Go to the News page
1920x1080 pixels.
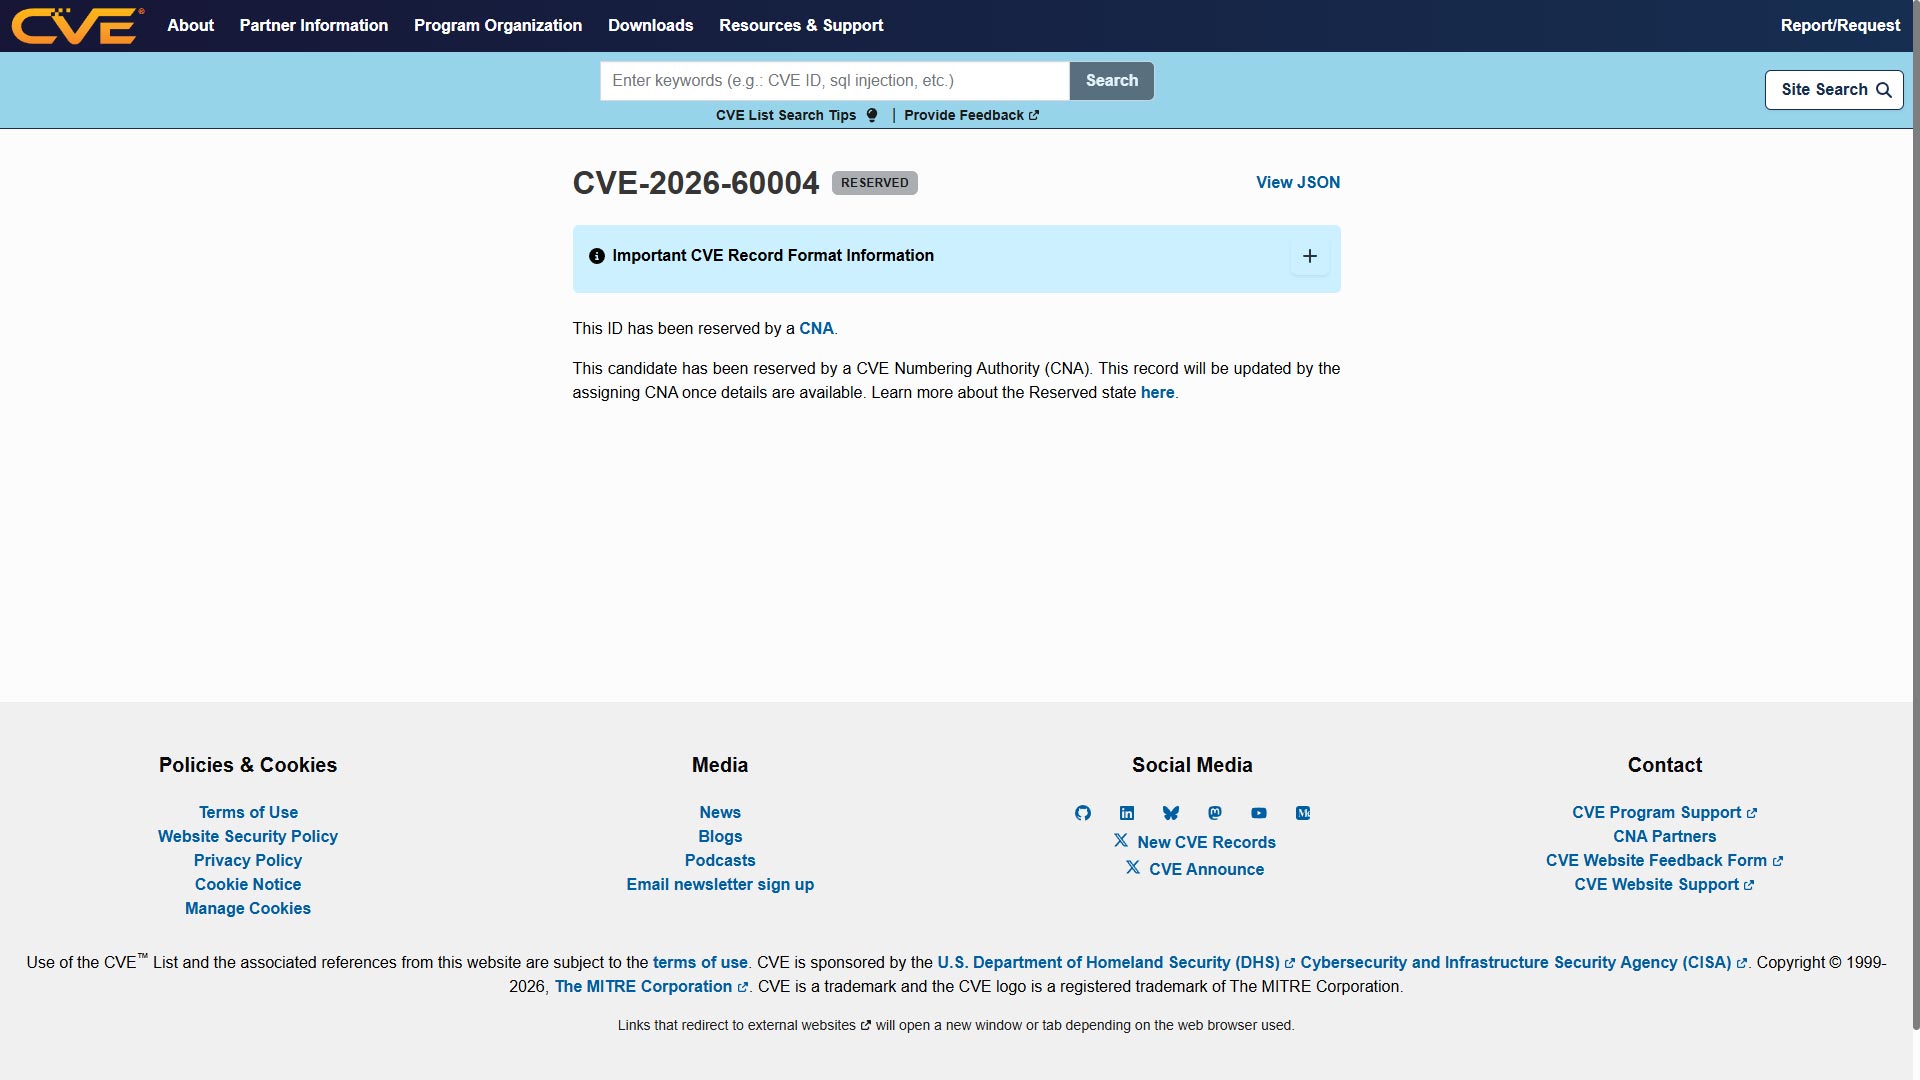[x=720, y=812]
